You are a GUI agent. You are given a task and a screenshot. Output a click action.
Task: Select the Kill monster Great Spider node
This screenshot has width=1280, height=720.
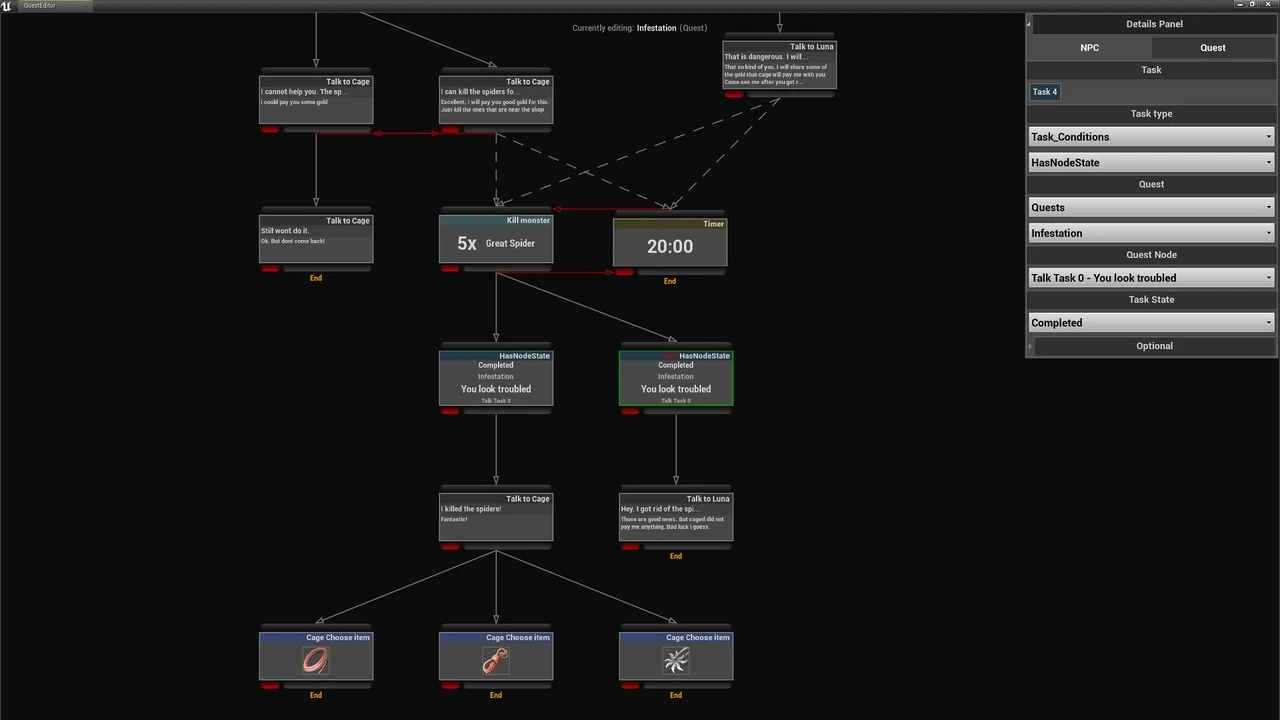pos(496,244)
